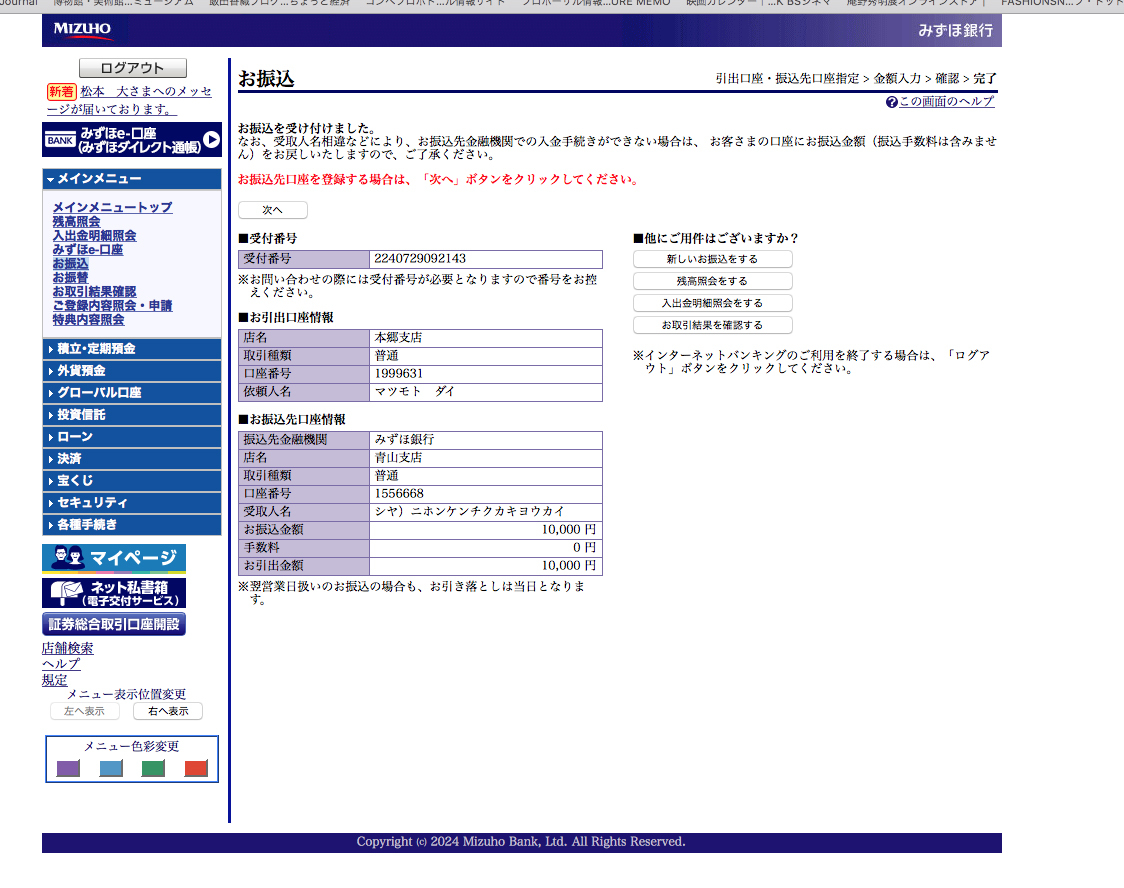
Task: Select the purple menu color swatch
Action: [x=68, y=768]
